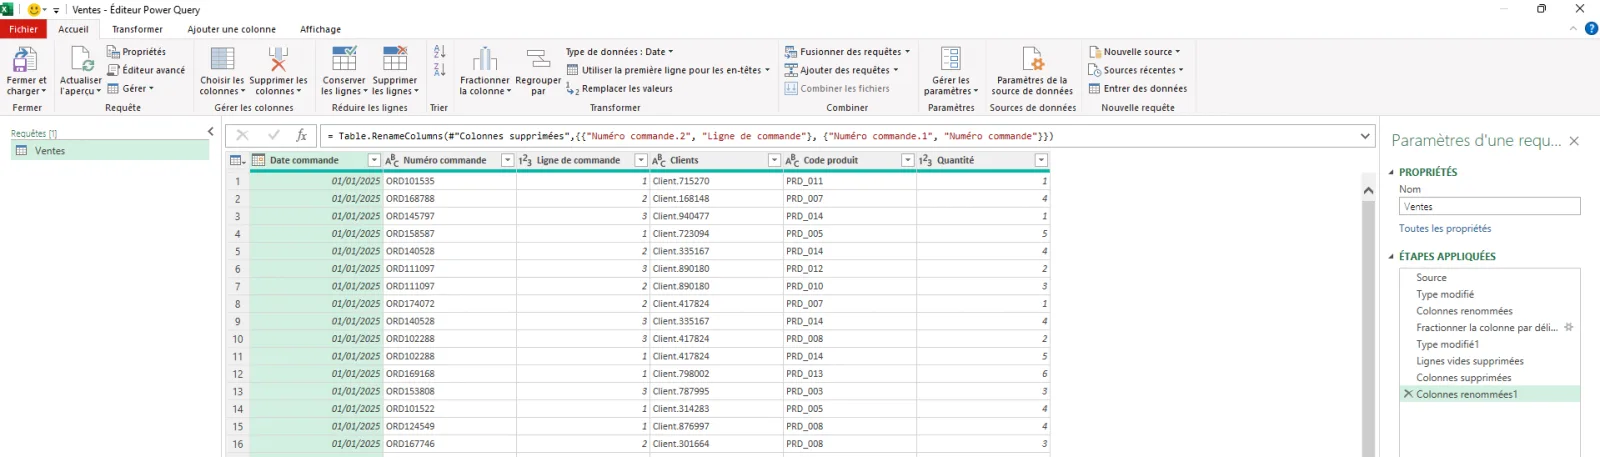The width and height of the screenshot is (1600, 457).
Task: Expand the formula bar chevron
Action: click(x=1365, y=136)
